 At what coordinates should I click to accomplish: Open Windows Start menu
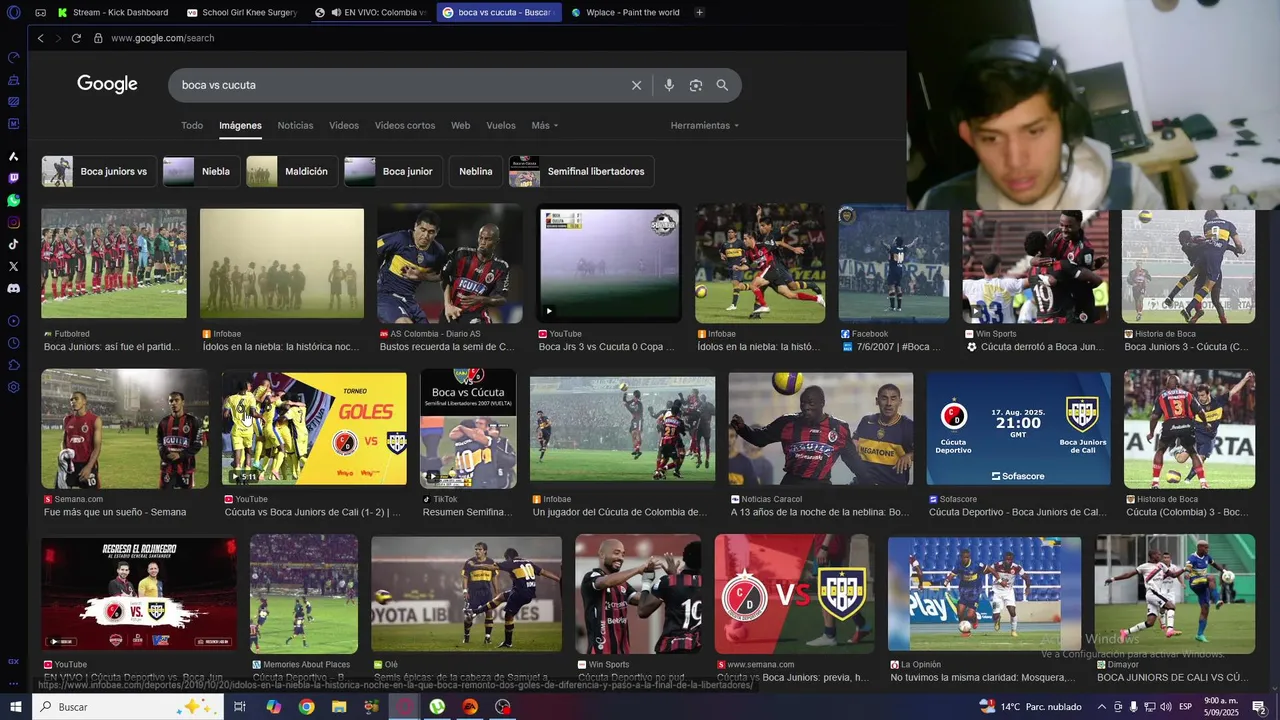[16, 707]
